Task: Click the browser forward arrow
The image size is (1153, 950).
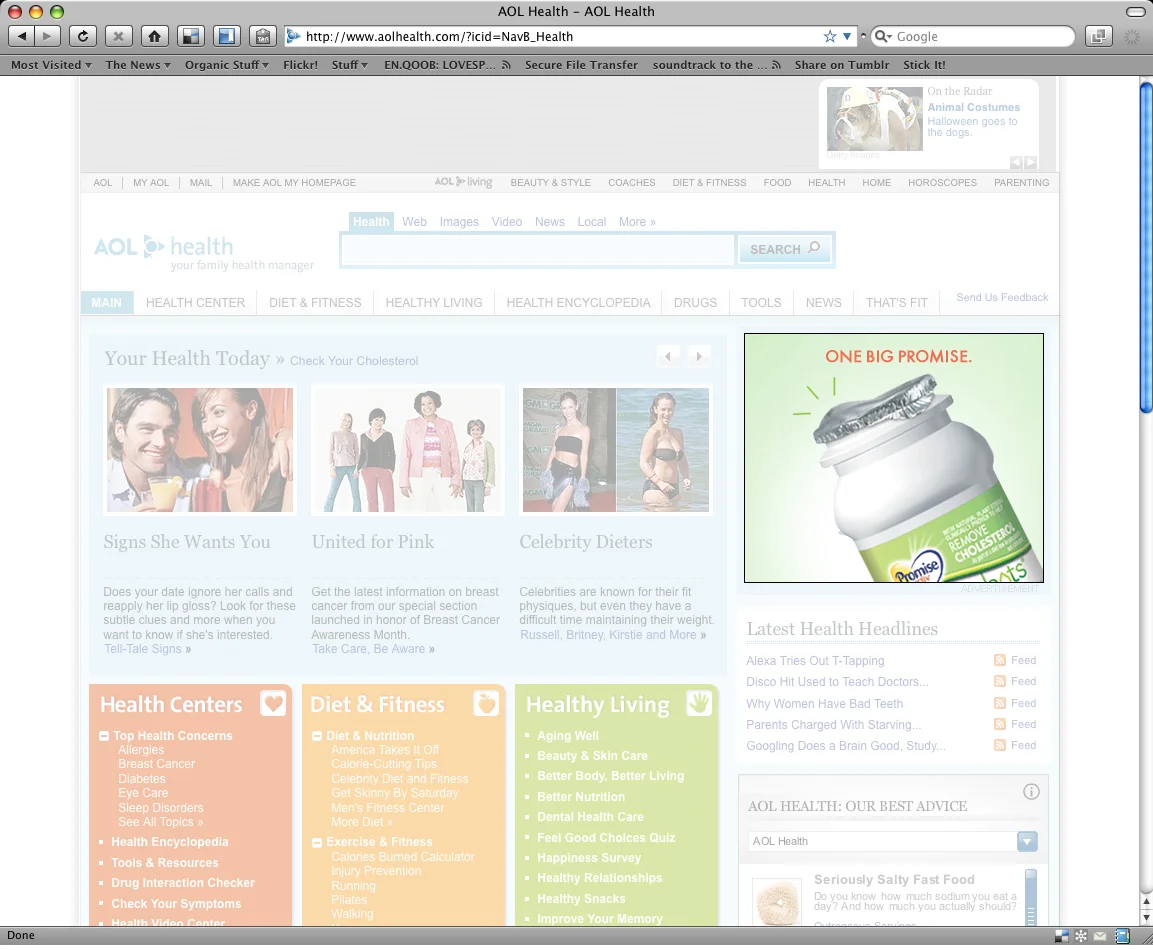Action: point(47,36)
